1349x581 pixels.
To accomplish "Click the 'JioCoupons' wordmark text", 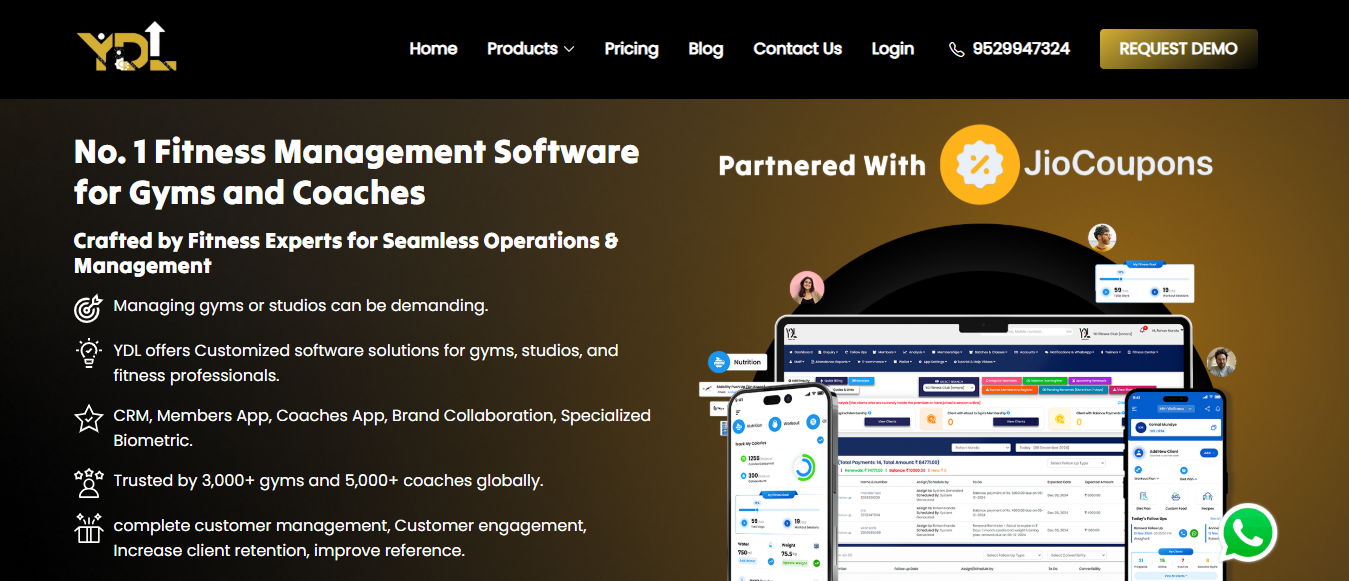I will [x=1118, y=164].
